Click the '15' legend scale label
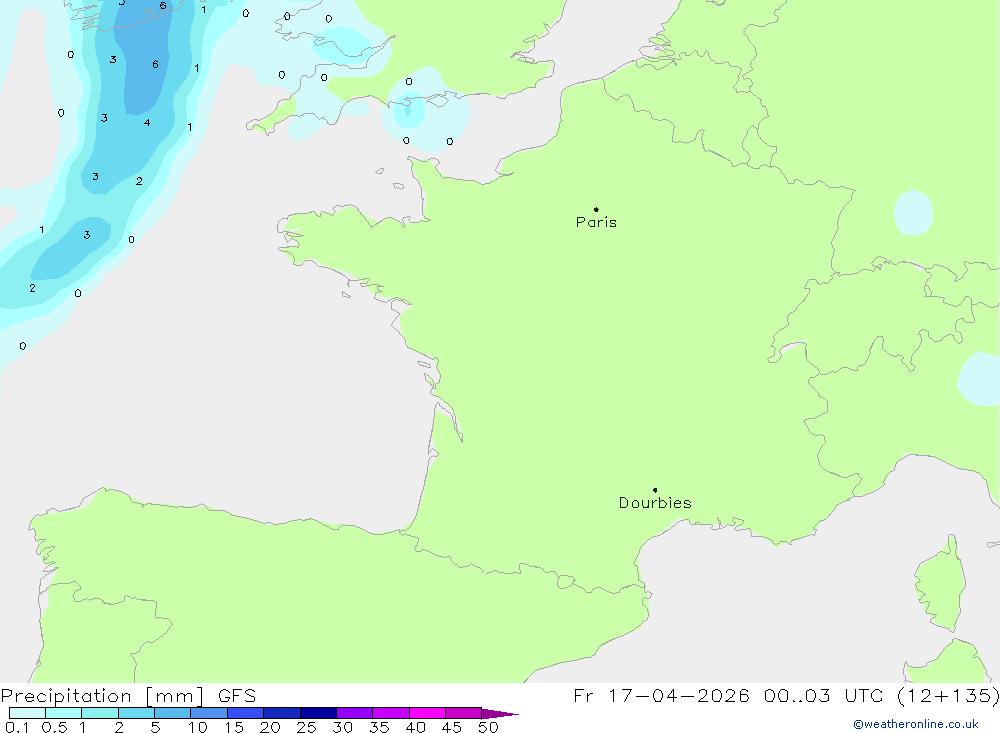 pos(234,727)
